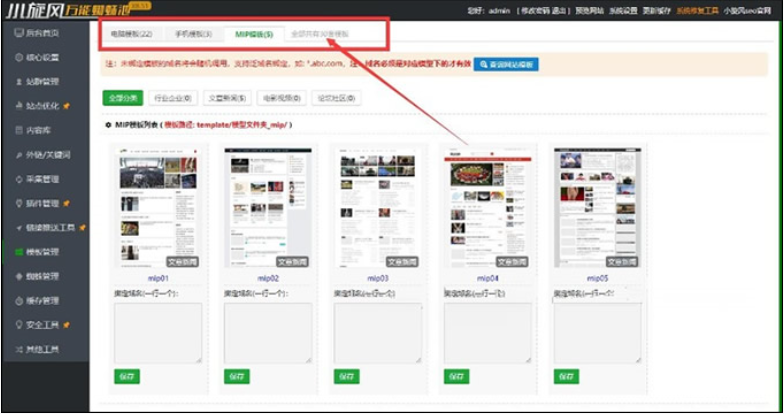This screenshot has width=784, height=414.
Task: Click the green 保存 button under mip05
Action: click(566, 376)
